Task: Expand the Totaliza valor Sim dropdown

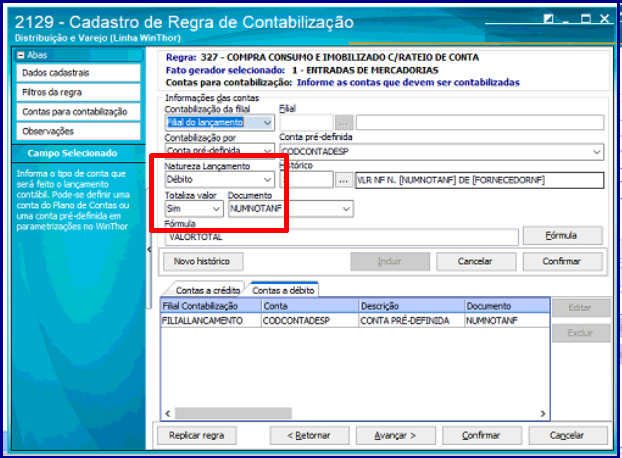Action: click(217, 209)
